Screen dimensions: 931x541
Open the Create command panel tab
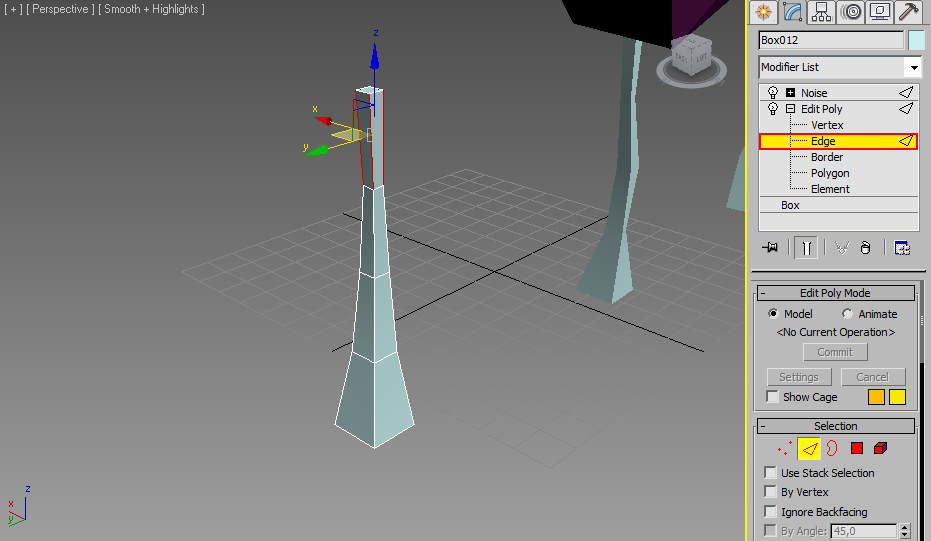click(x=764, y=12)
